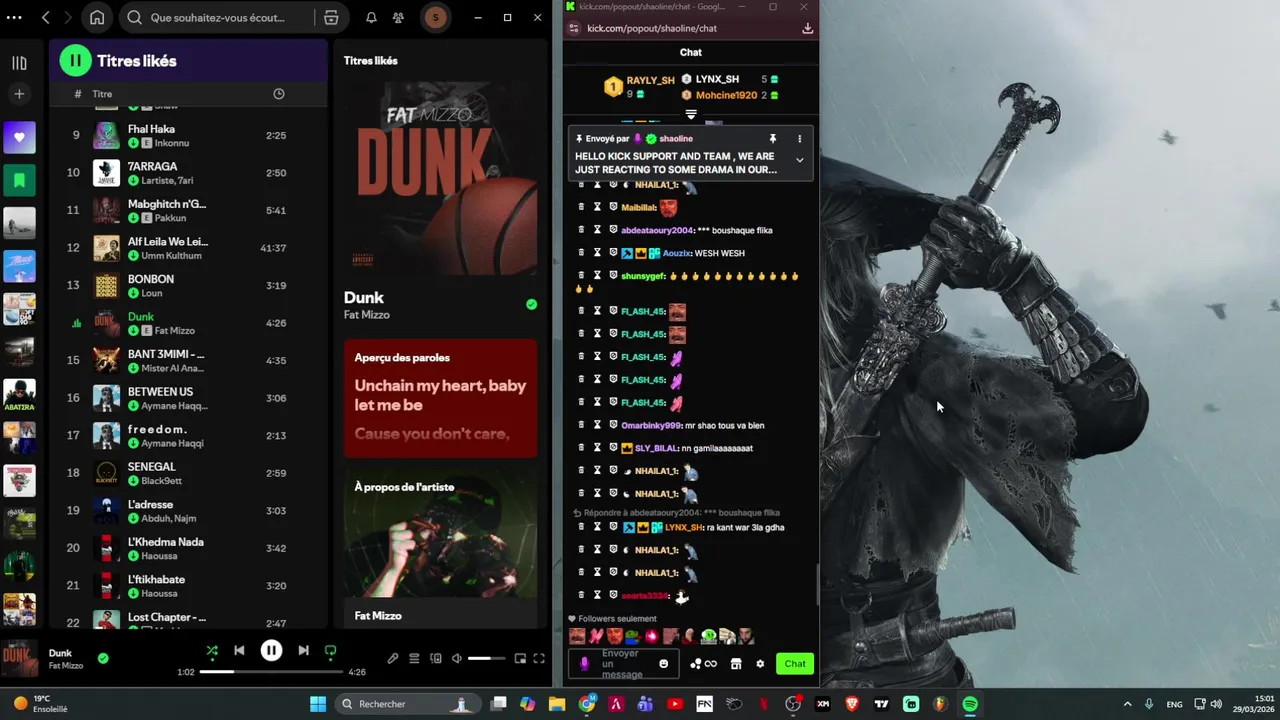Go back in Spotify navigation

pos(46,17)
